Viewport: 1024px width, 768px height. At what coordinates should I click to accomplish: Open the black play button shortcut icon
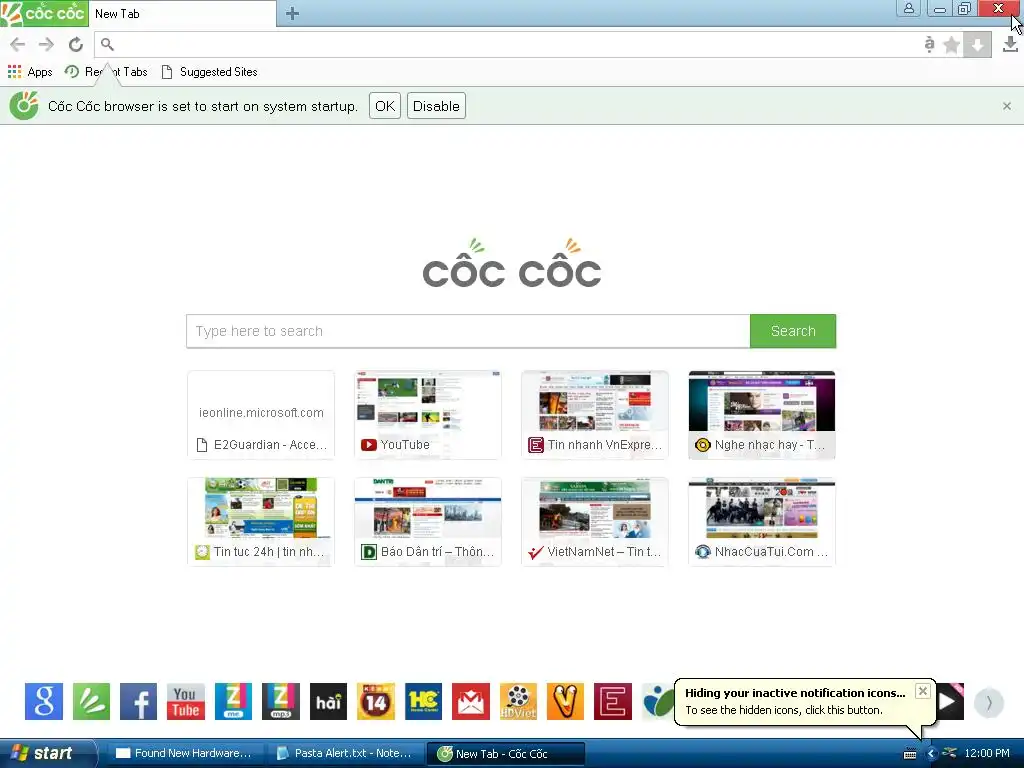[x=950, y=701]
